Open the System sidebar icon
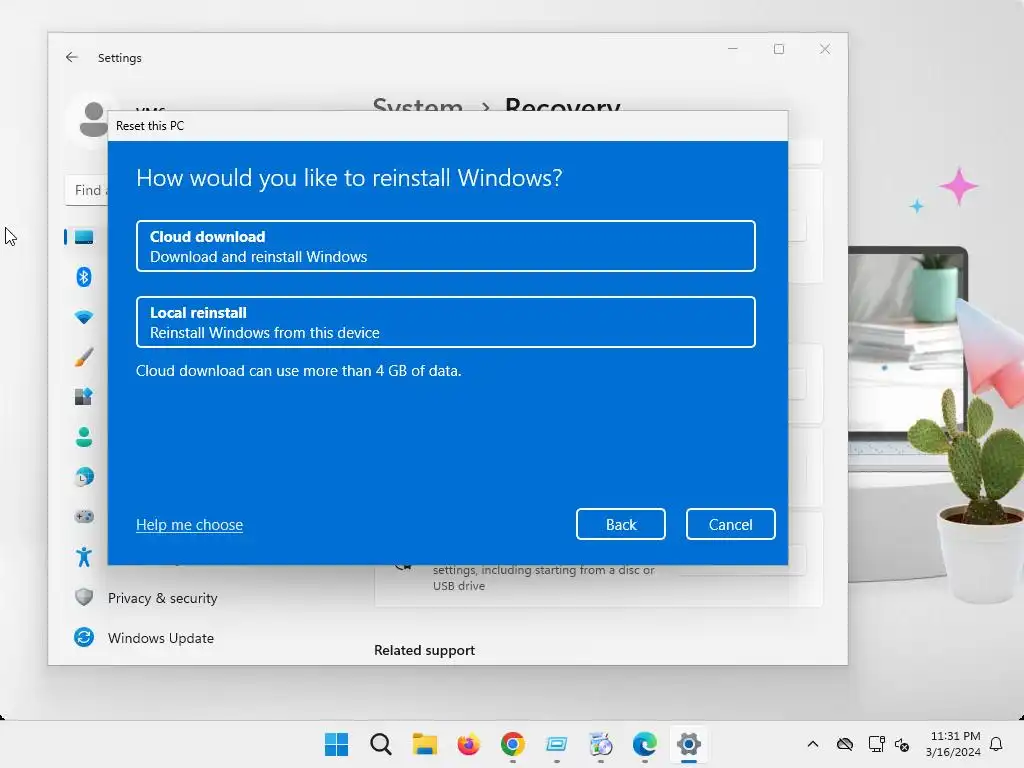The height and width of the screenshot is (768, 1024). (x=84, y=237)
